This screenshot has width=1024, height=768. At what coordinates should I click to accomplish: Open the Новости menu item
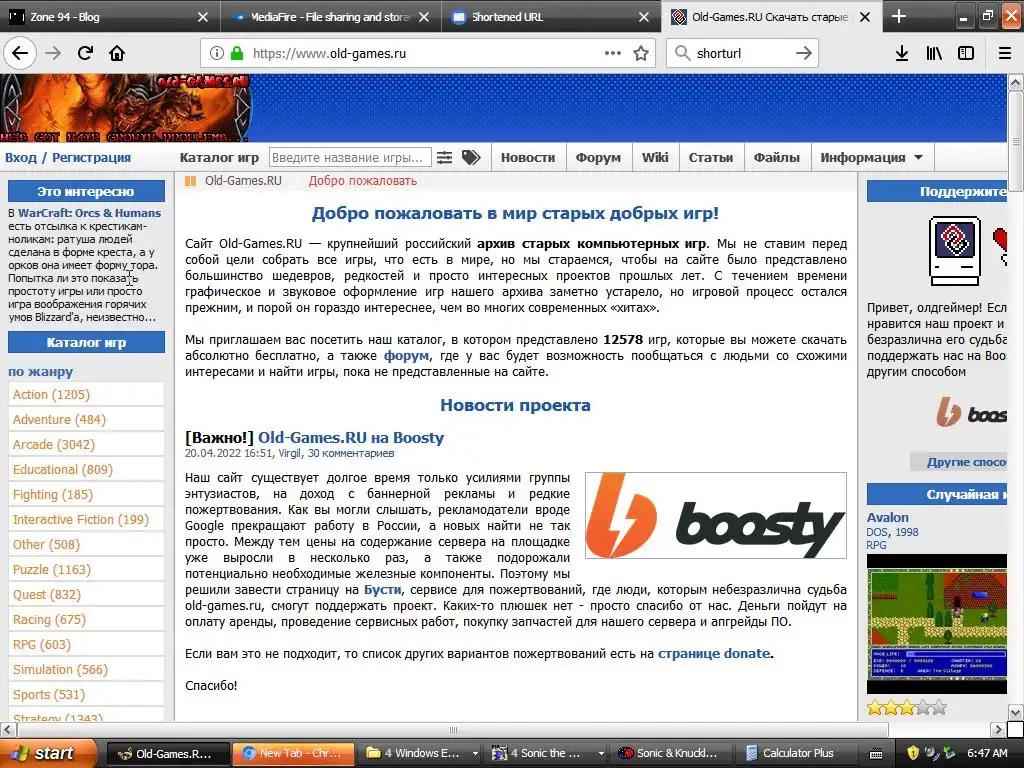528,157
